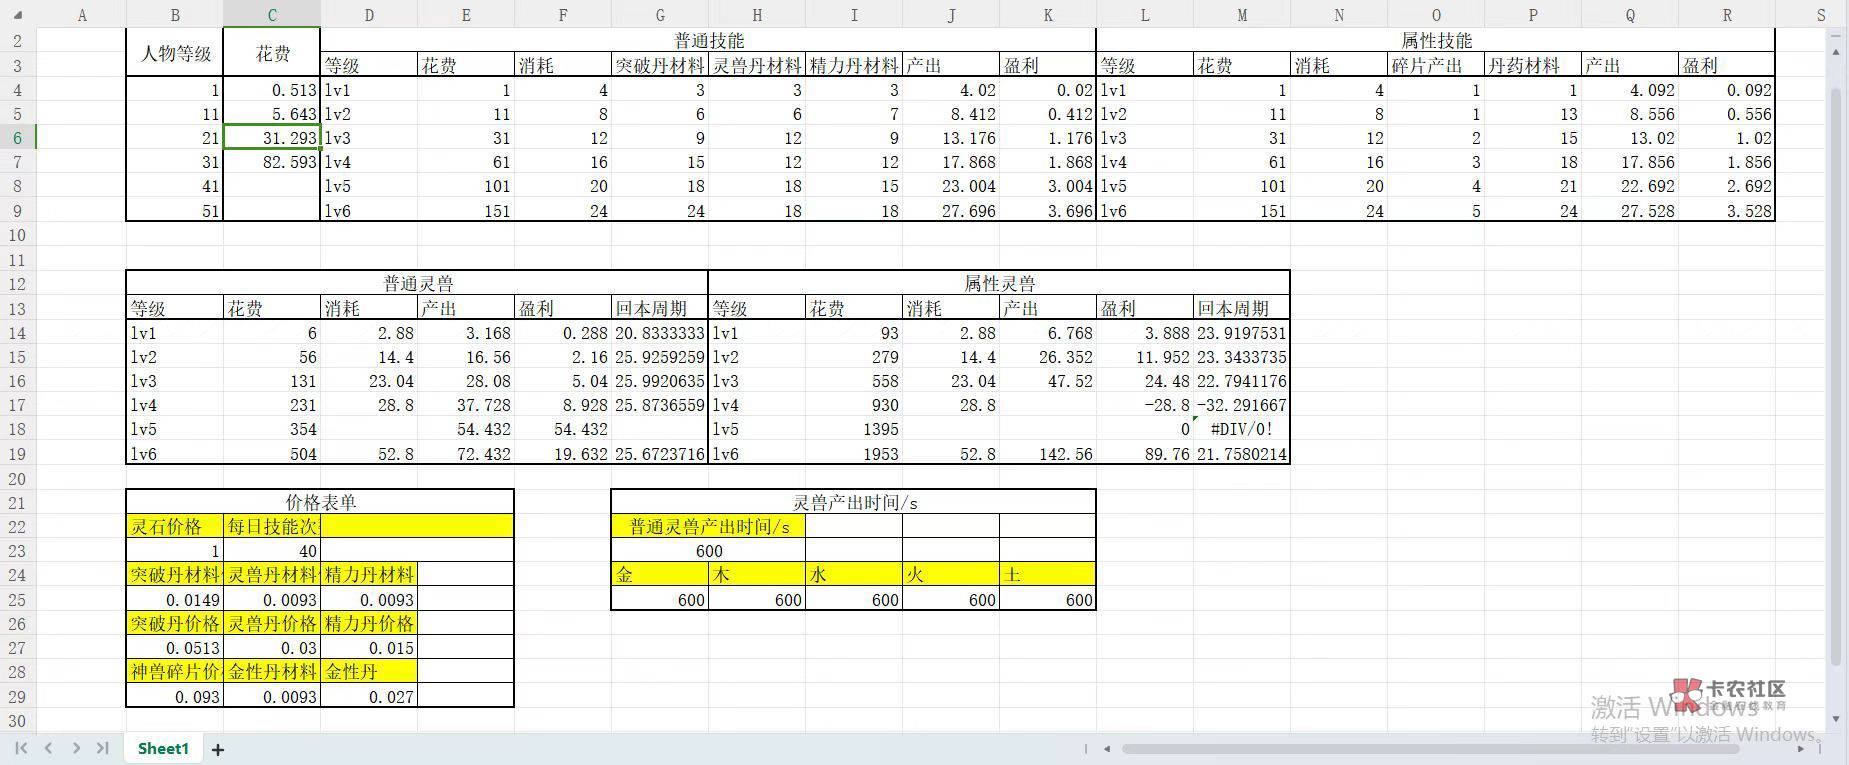Image resolution: width=1849 pixels, height=765 pixels.
Task: Jump to the last sheet arrow
Action: pyautogui.click(x=102, y=748)
